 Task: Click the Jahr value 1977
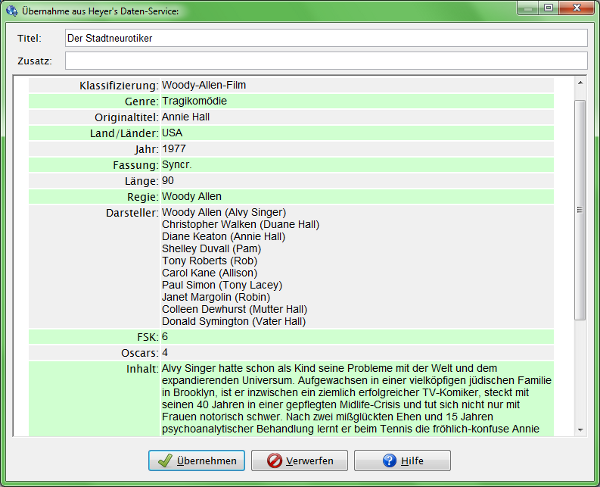click(x=174, y=149)
